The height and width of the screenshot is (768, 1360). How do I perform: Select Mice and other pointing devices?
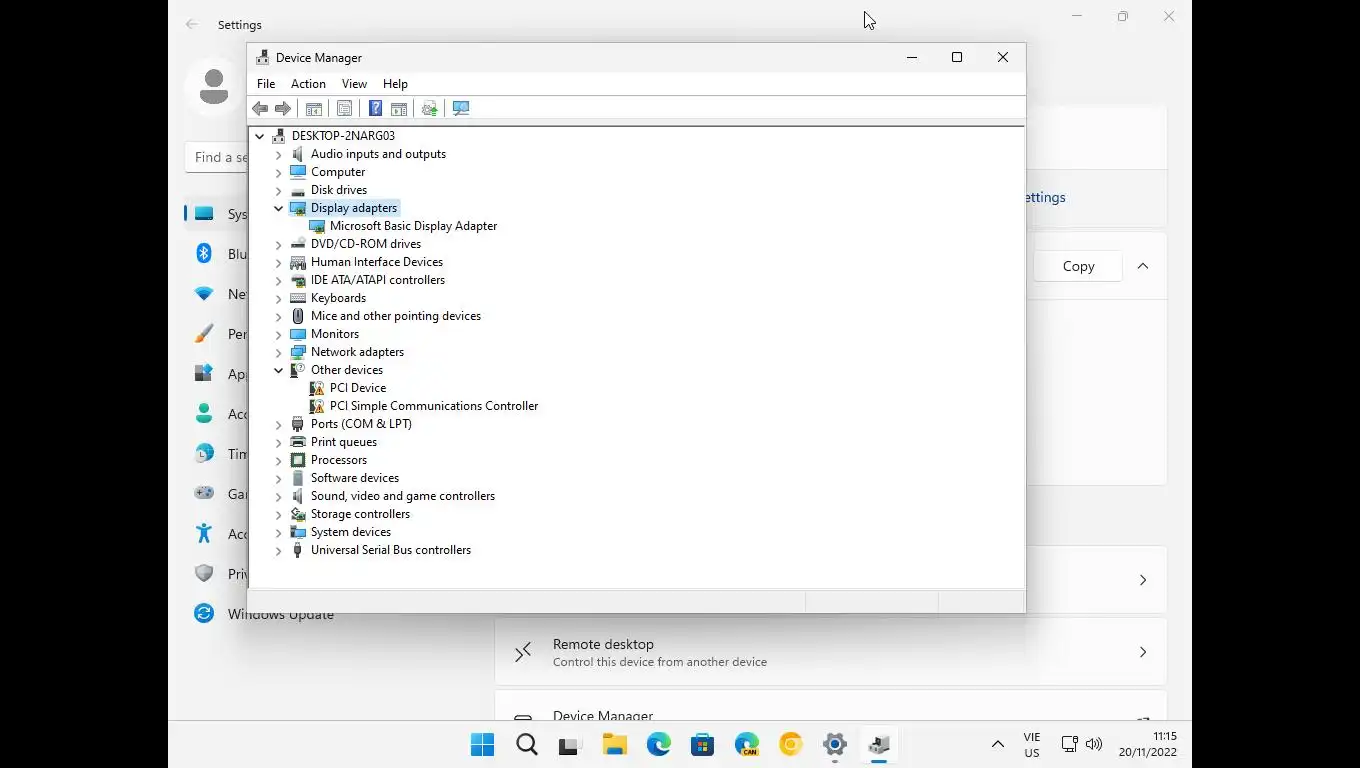pos(395,316)
